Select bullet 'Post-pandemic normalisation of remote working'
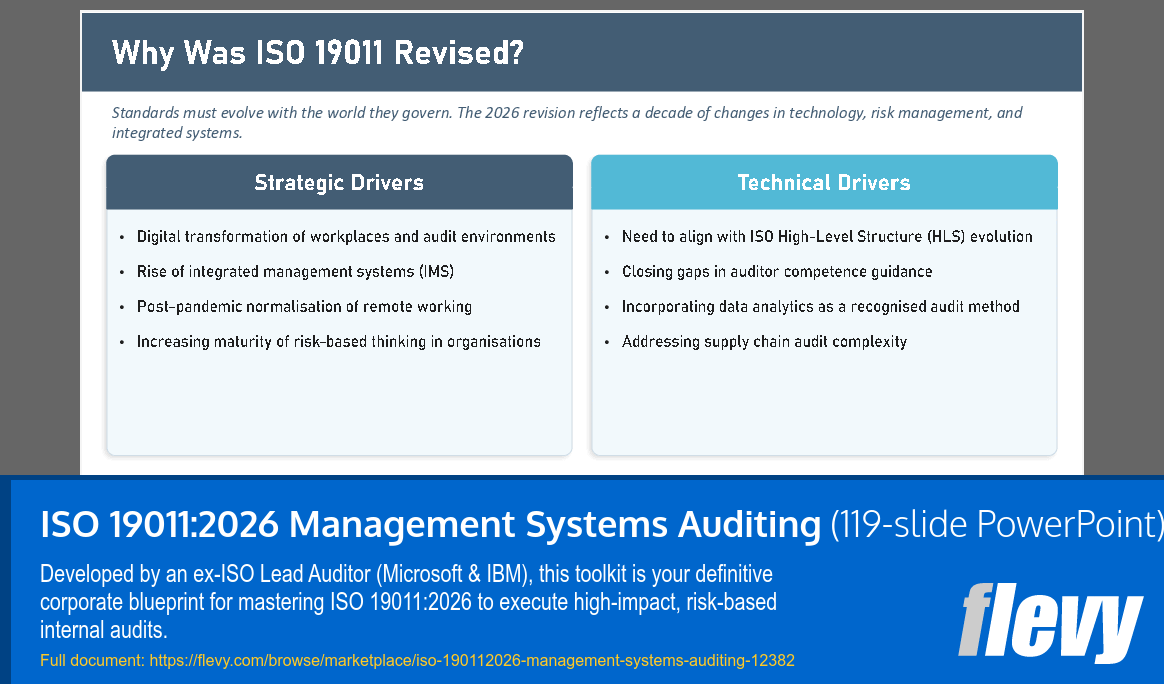This screenshot has width=1164, height=684. click(x=304, y=306)
